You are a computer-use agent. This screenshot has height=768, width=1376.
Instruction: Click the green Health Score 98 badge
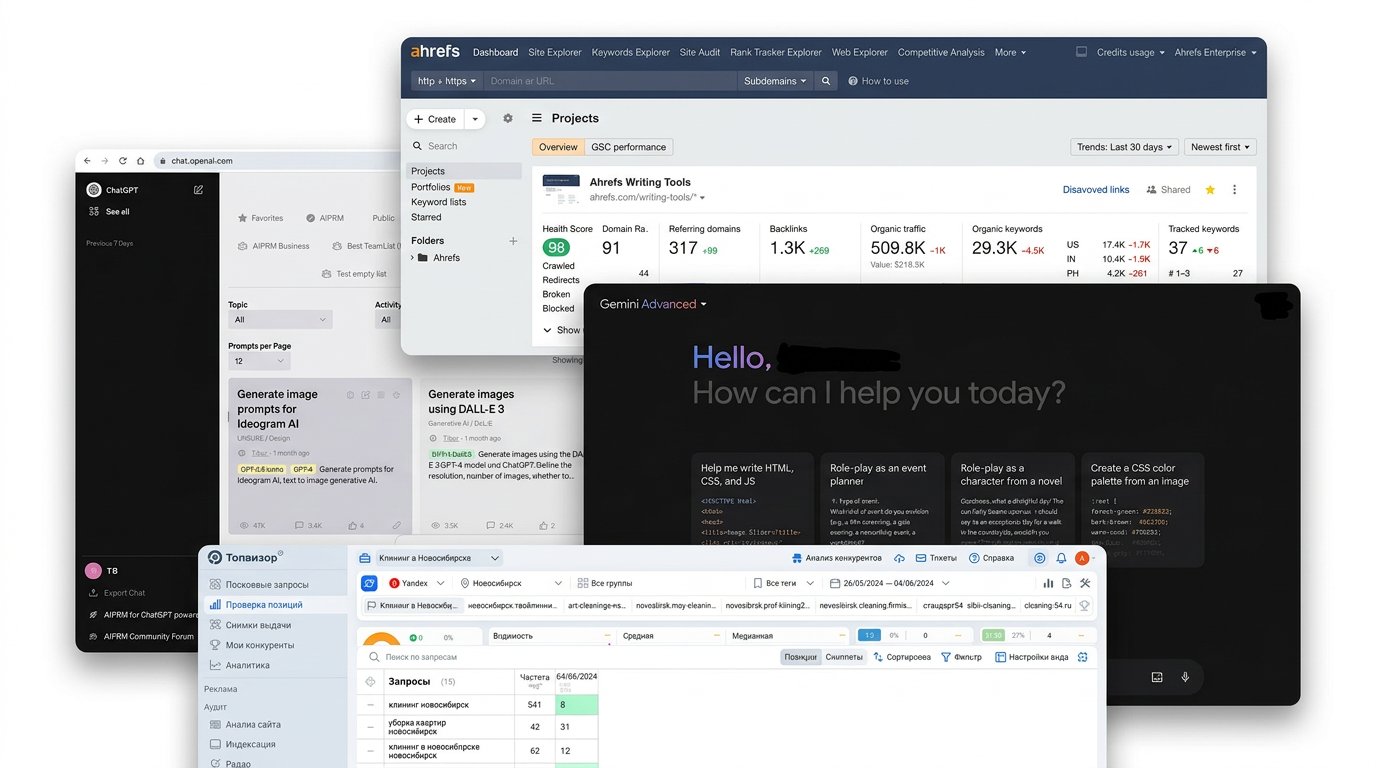[x=556, y=248]
